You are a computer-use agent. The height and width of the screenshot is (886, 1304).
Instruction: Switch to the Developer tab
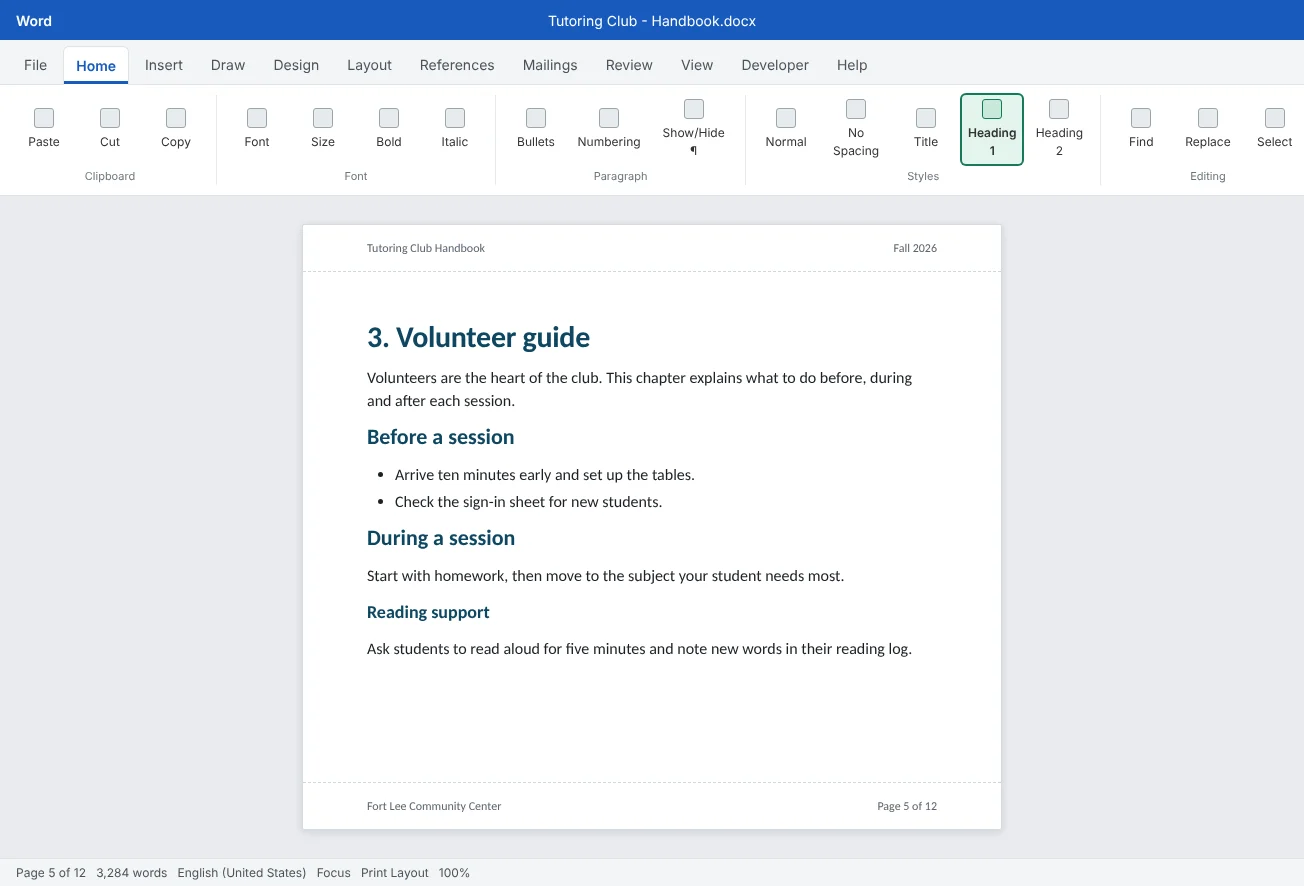coord(775,65)
